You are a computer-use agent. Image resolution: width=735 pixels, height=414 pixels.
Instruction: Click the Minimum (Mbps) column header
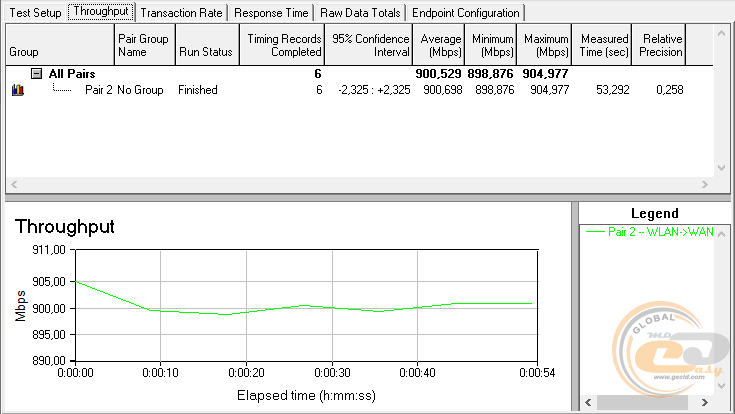point(491,45)
